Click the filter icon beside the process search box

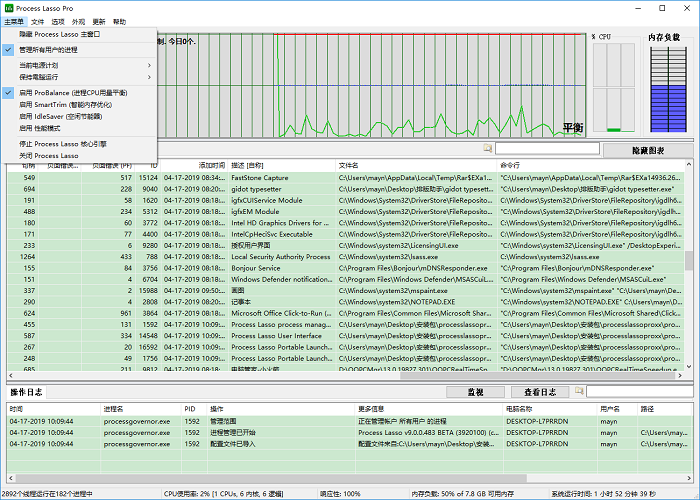coord(488,148)
